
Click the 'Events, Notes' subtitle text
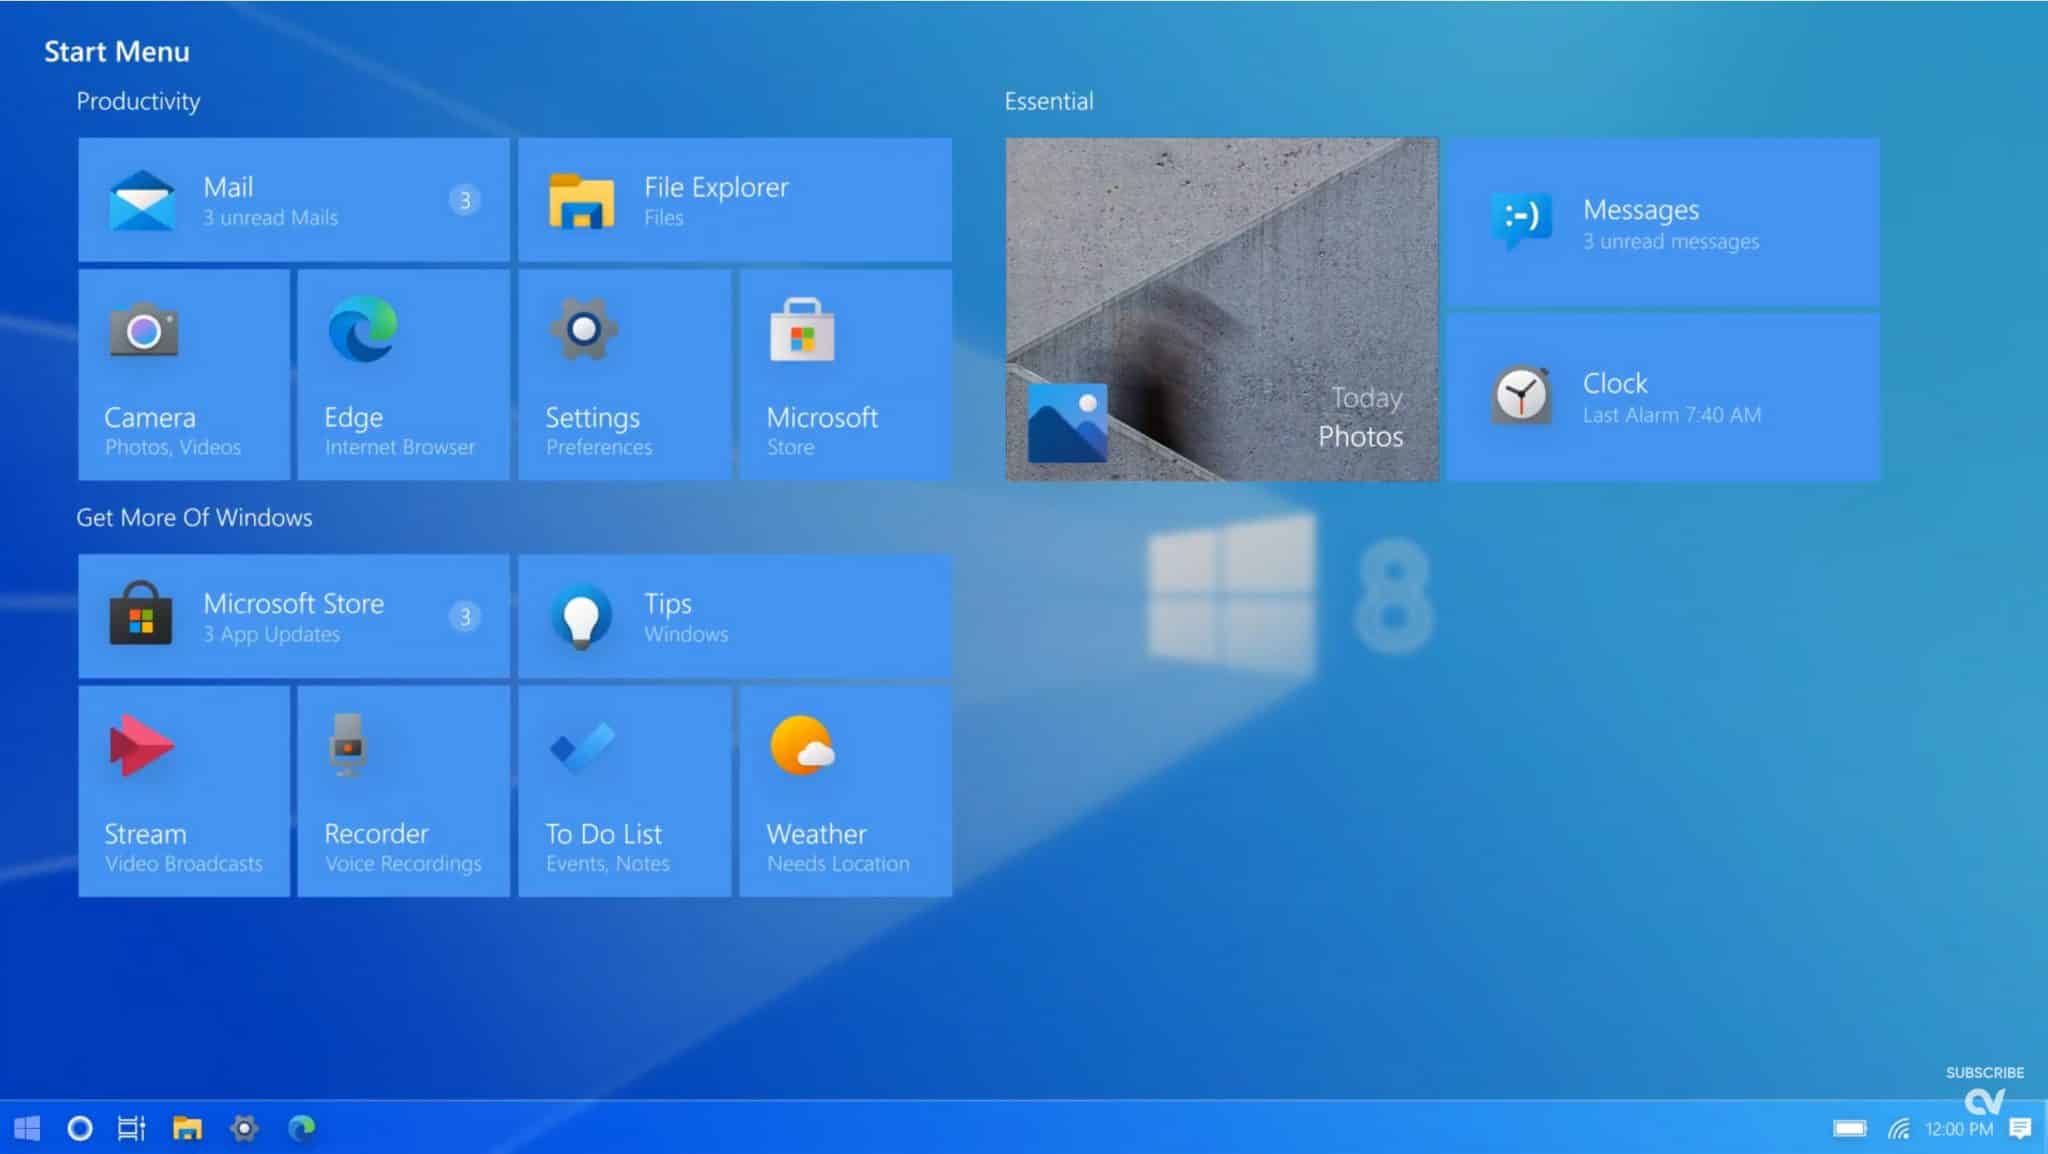[608, 863]
